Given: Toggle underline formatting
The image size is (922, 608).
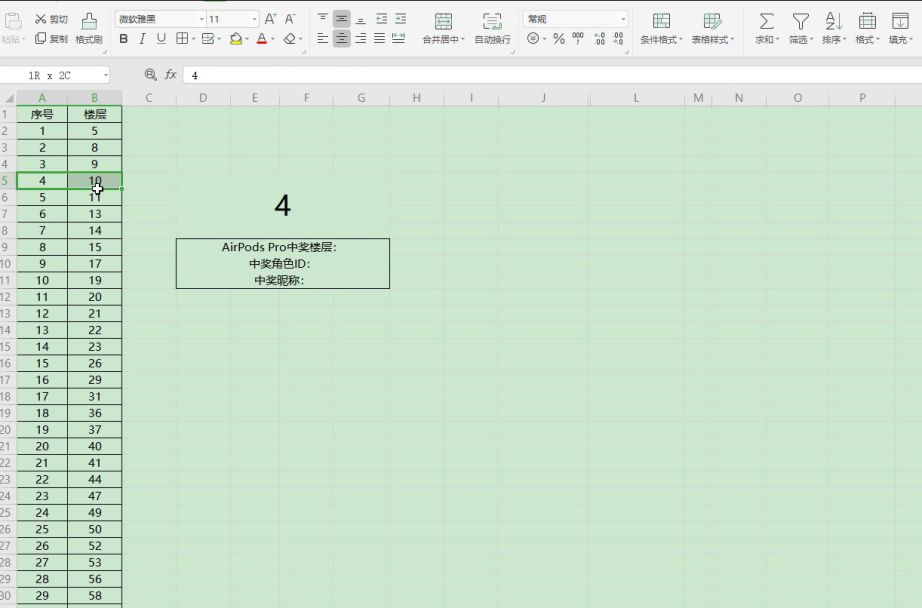Looking at the screenshot, I should [x=161, y=39].
